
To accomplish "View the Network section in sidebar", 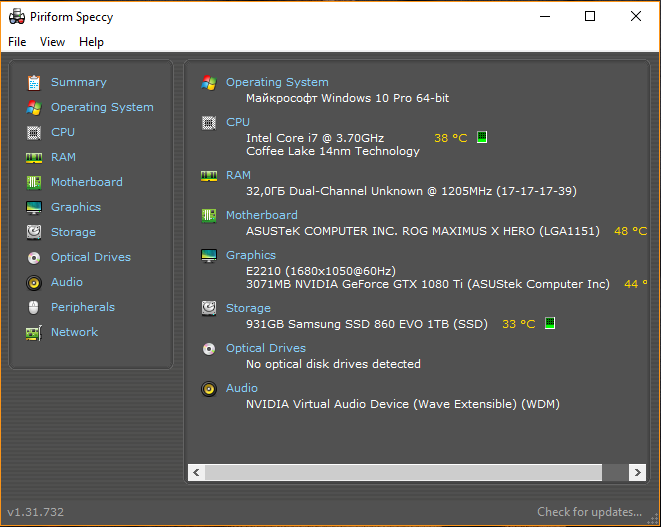I will (74, 332).
